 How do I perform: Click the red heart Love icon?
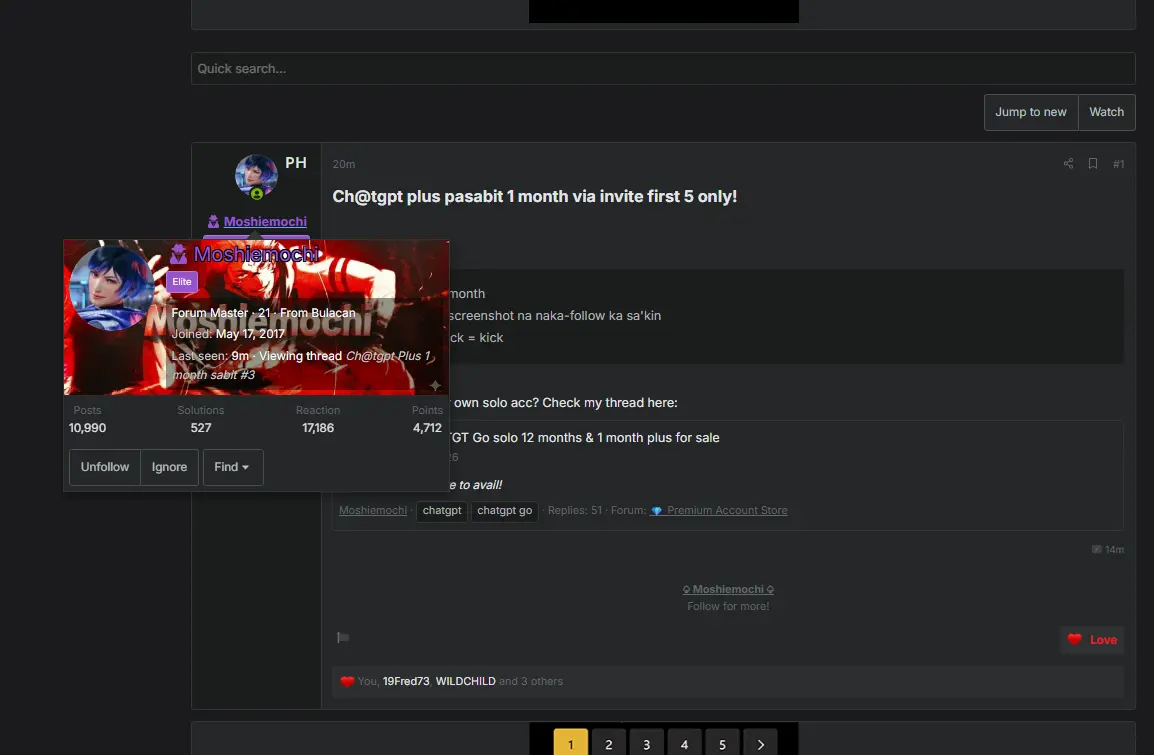[1075, 639]
